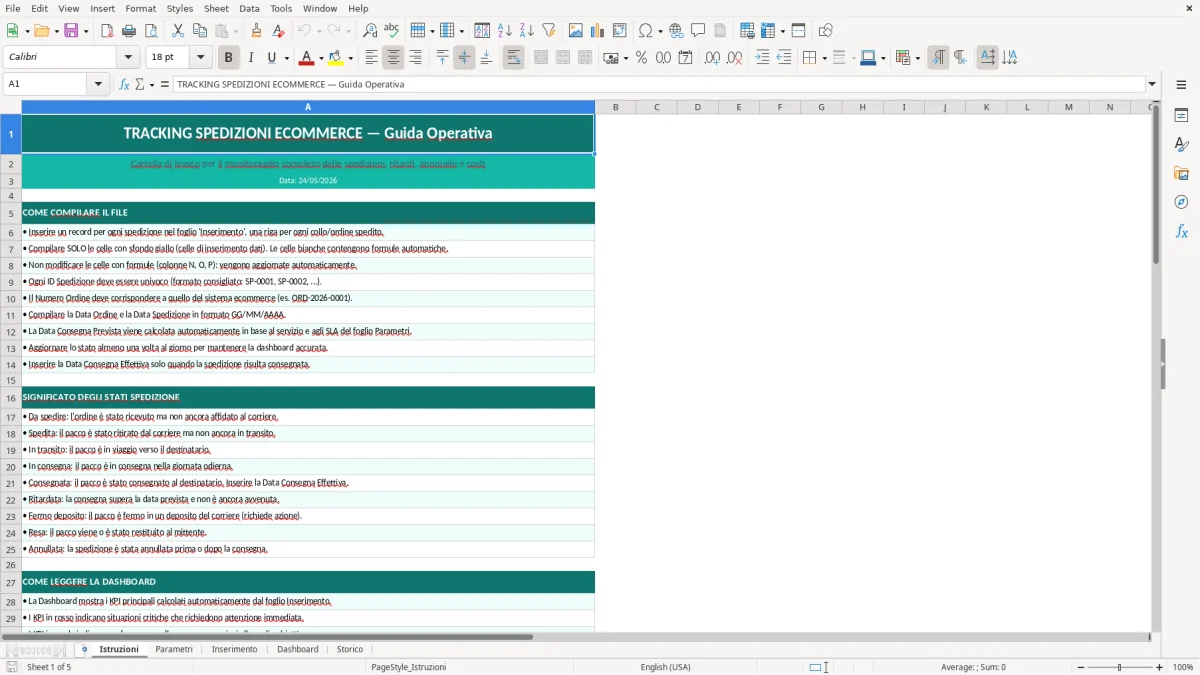This screenshot has width=1200, height=675.
Task: Click the Insert Hyperlink icon
Action: [x=676, y=31]
